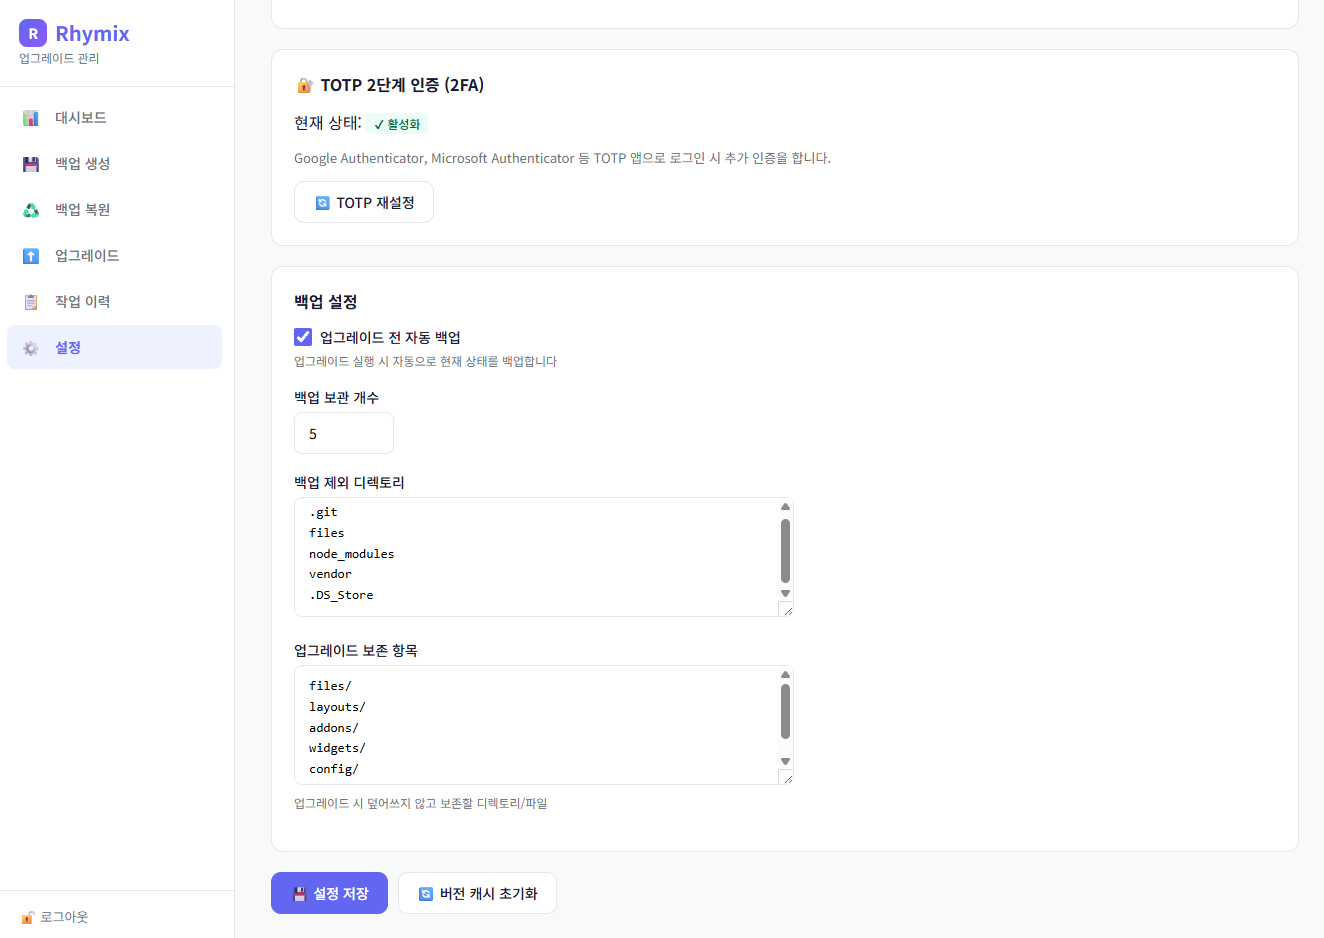Click the TOTP 재설정 button

point(364,202)
